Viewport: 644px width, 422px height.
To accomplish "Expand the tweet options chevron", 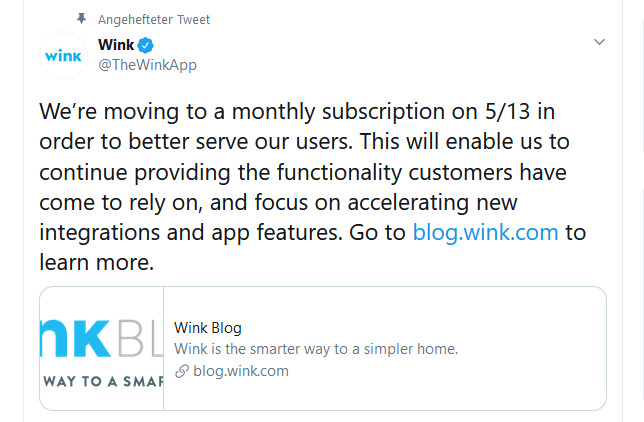I will point(599,42).
